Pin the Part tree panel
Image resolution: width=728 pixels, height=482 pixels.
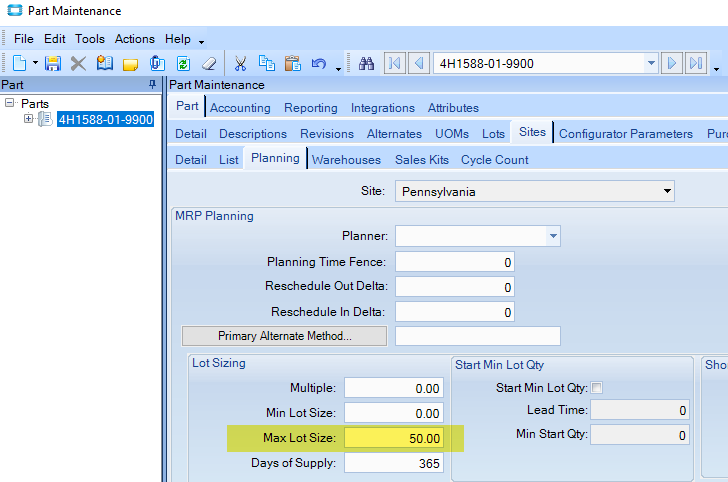tap(152, 84)
